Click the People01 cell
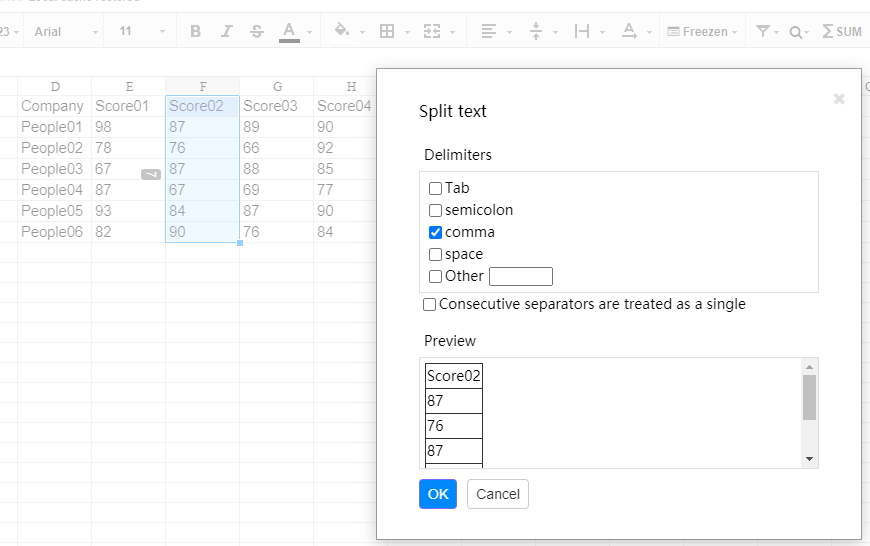Viewport: 870px width, 546px height. 54,127
